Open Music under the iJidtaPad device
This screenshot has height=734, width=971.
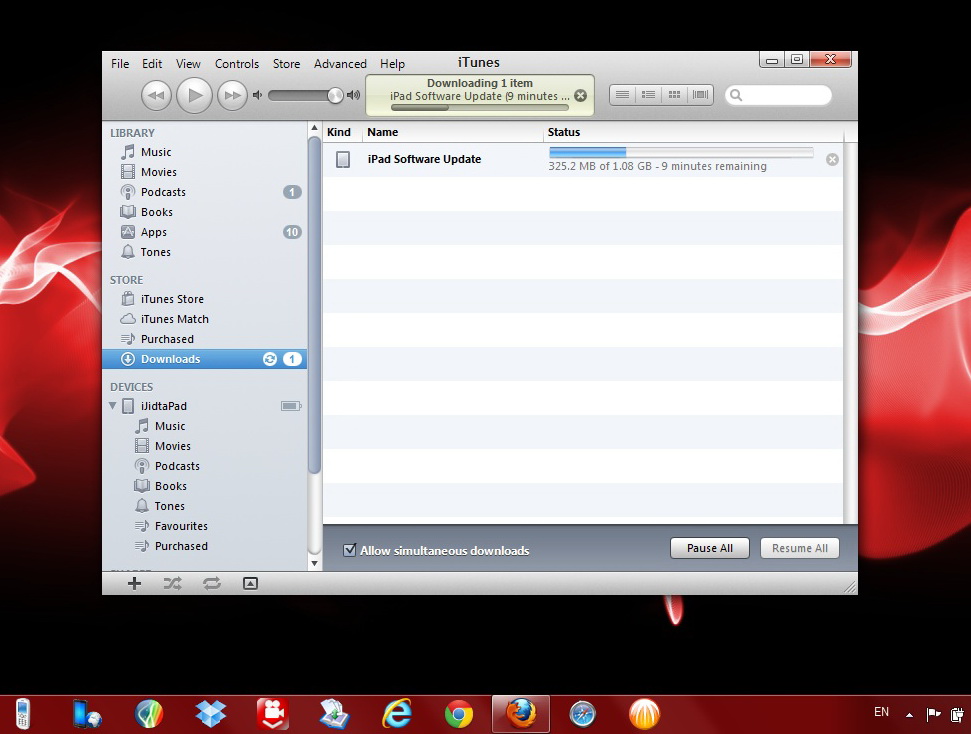point(204,426)
